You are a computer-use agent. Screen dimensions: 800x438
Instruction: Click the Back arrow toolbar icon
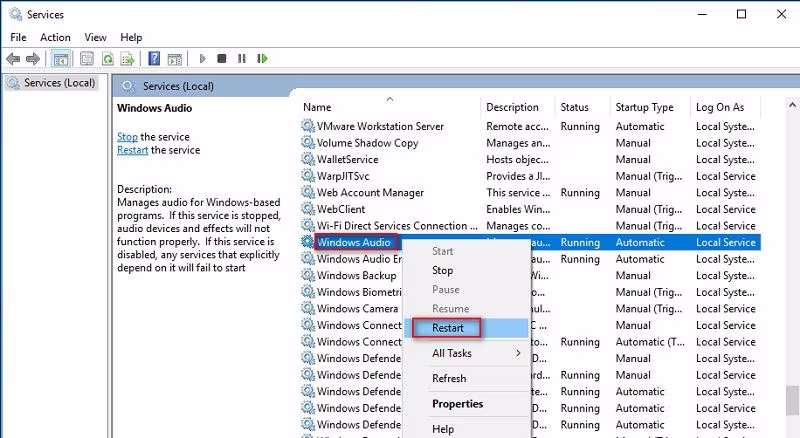coord(13,59)
